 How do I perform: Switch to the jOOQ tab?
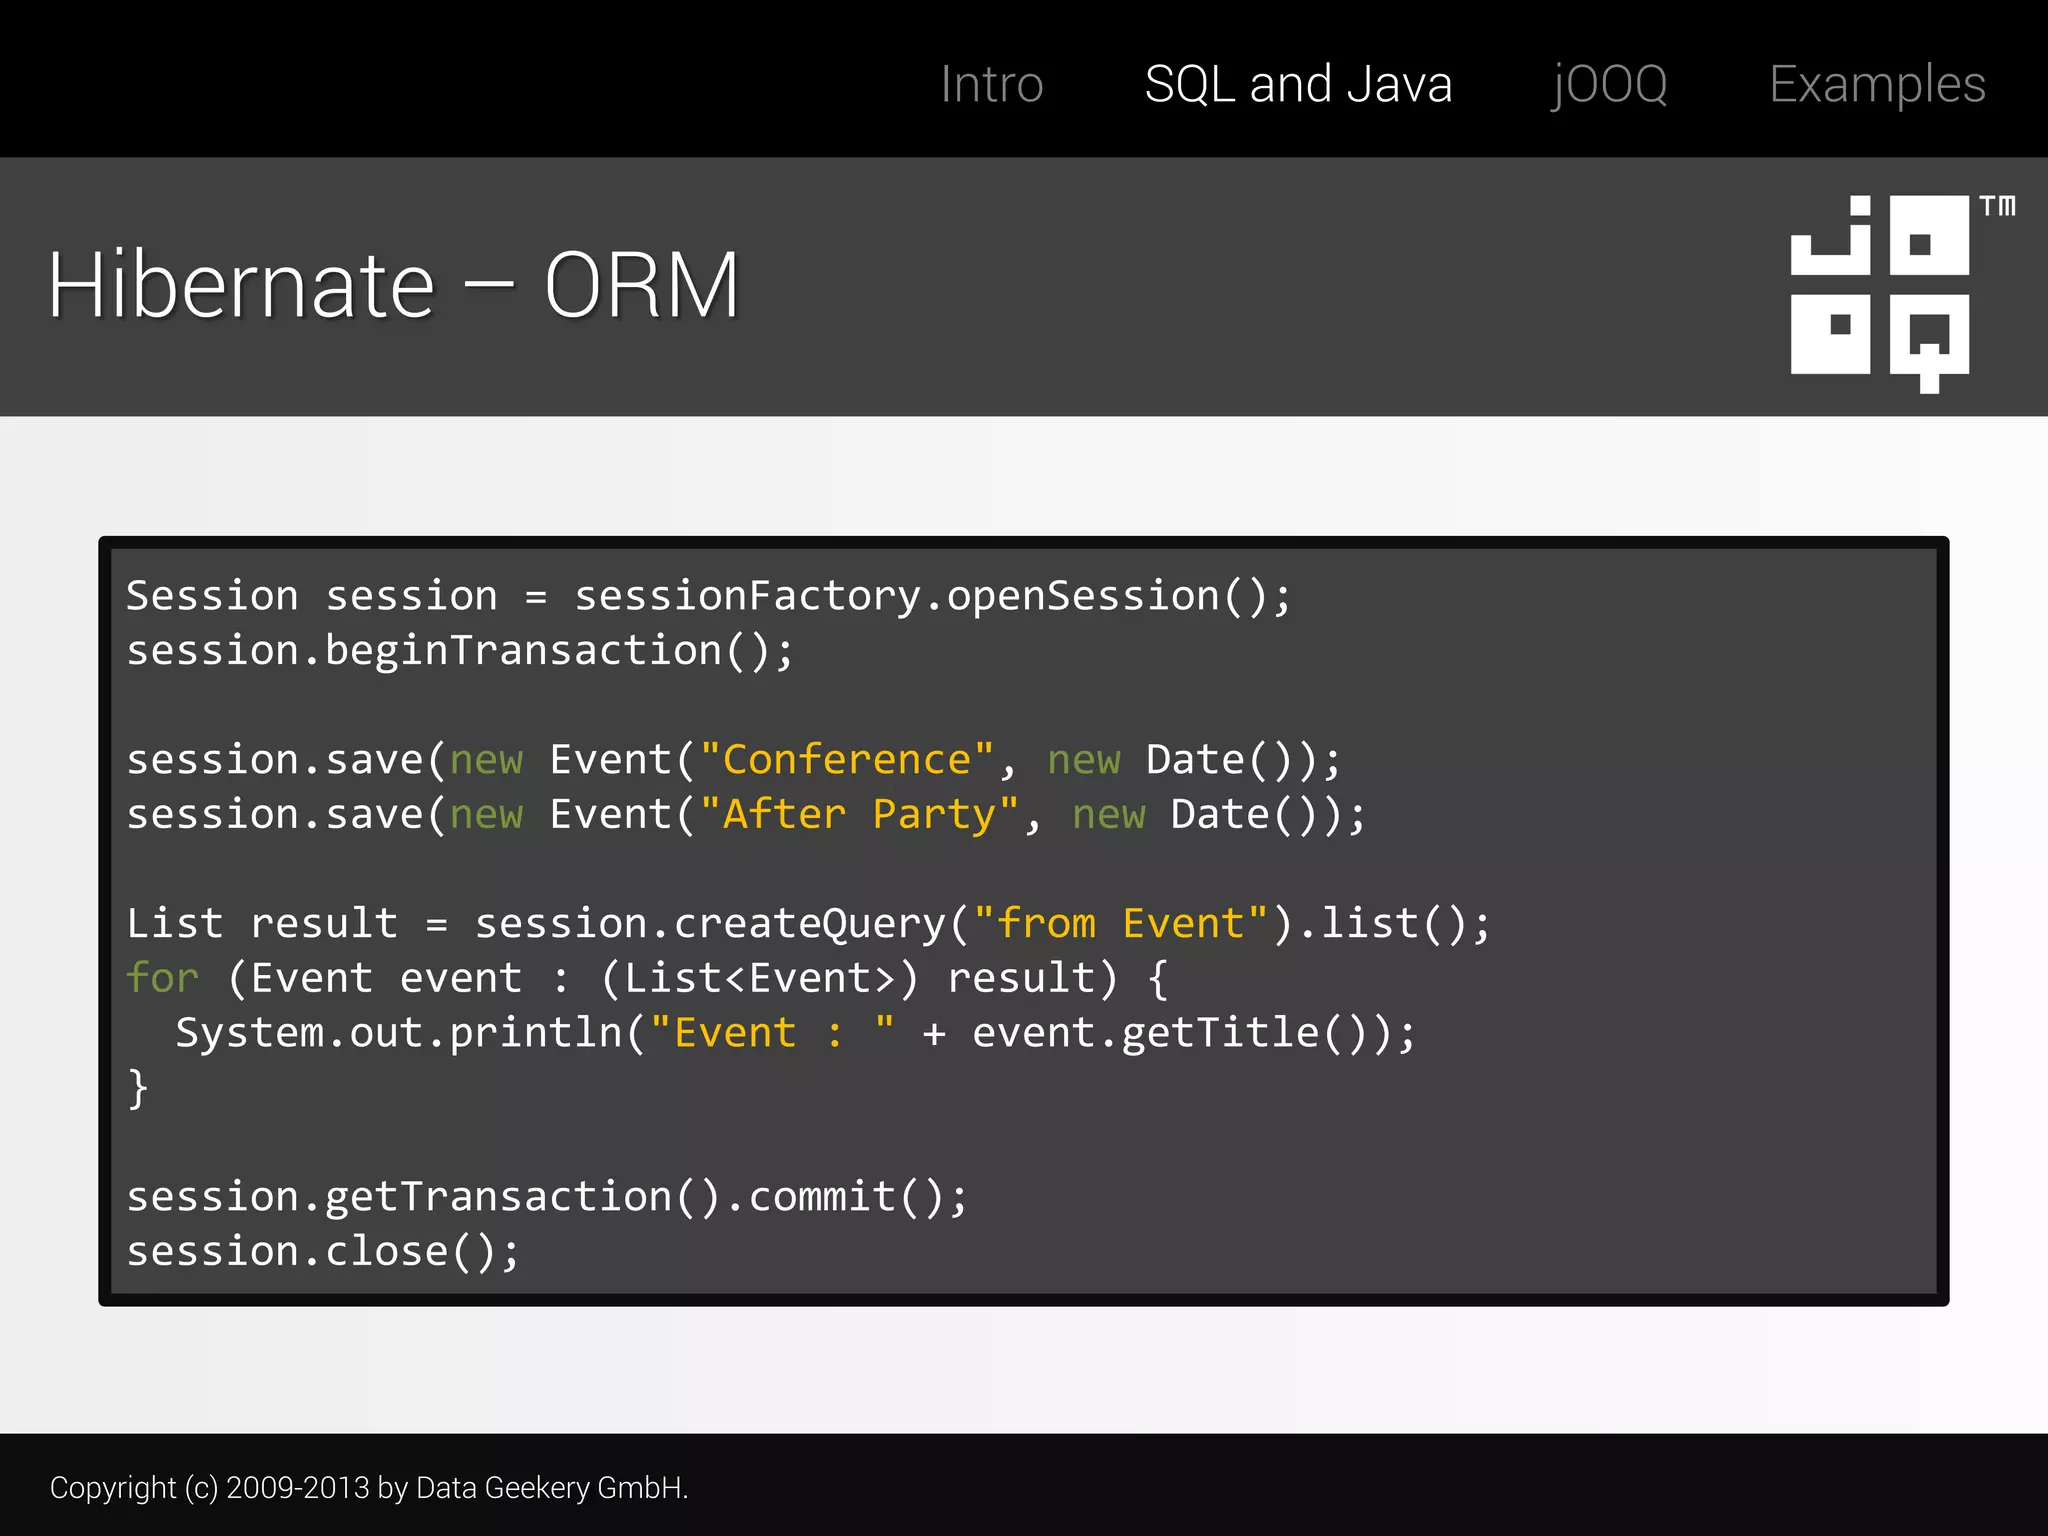tap(1609, 86)
